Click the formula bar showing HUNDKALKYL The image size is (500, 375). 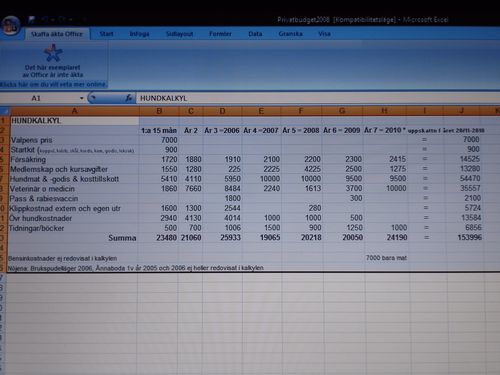pos(317,98)
